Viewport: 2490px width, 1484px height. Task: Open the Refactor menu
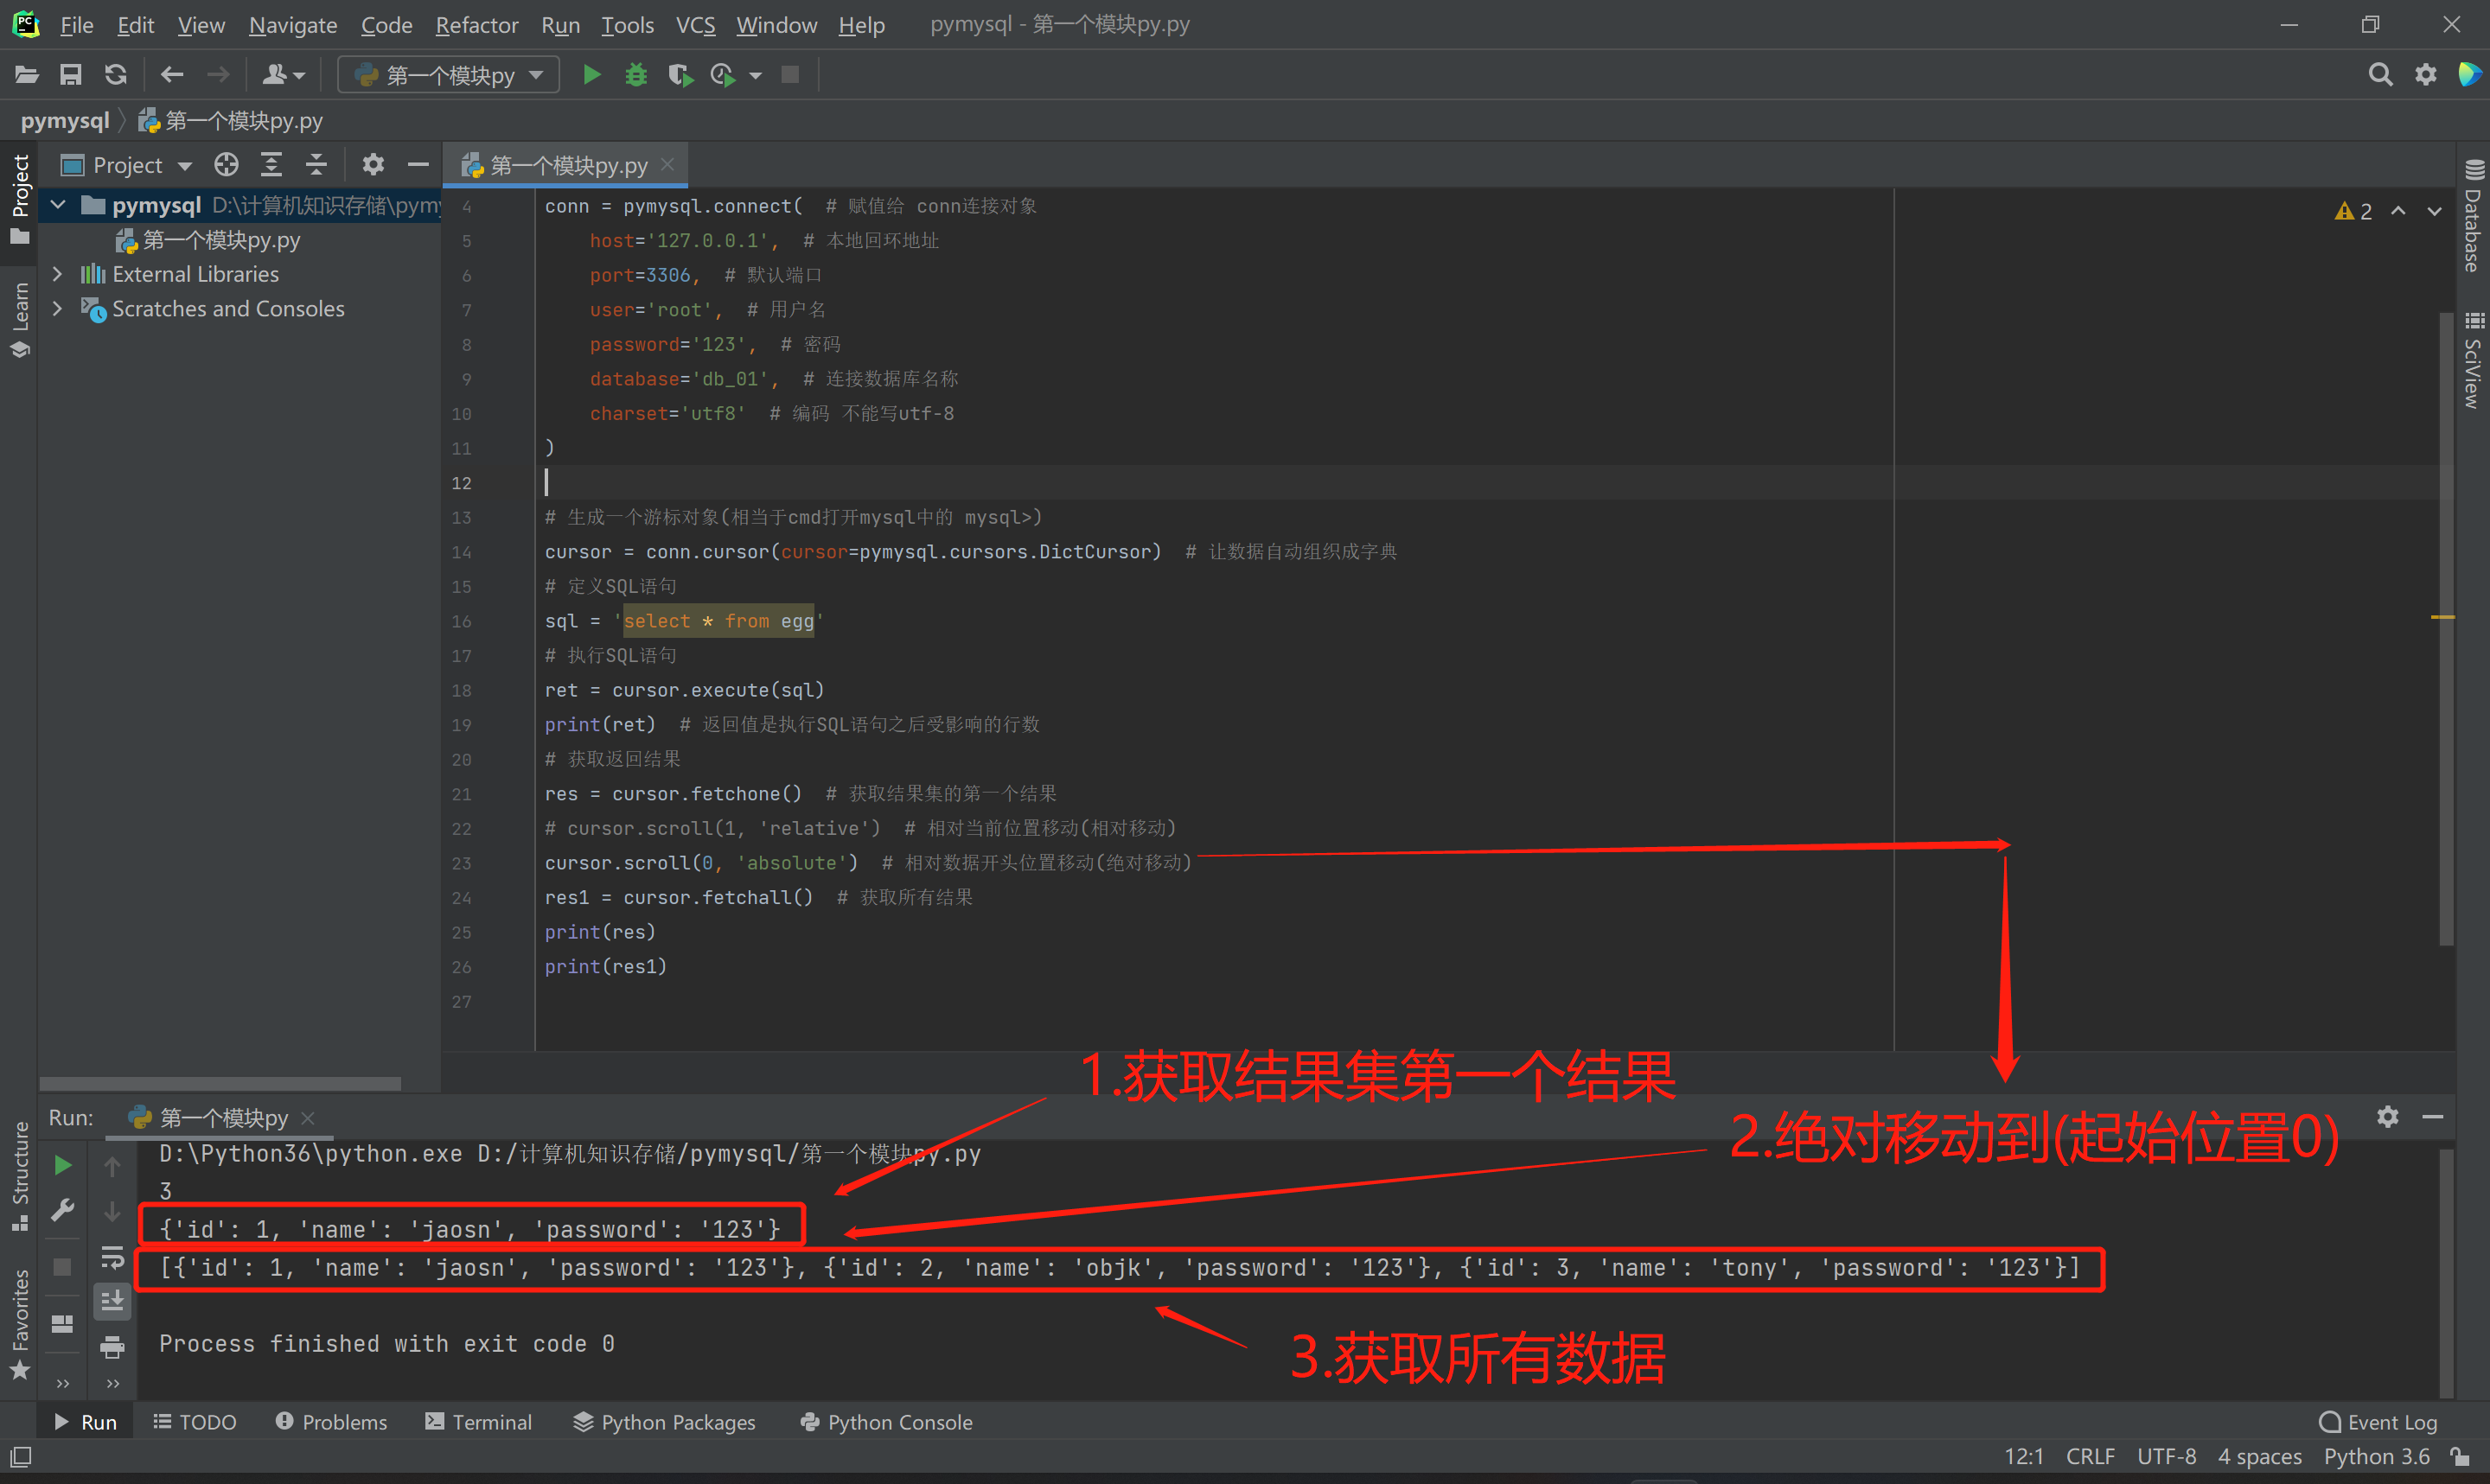click(x=476, y=25)
